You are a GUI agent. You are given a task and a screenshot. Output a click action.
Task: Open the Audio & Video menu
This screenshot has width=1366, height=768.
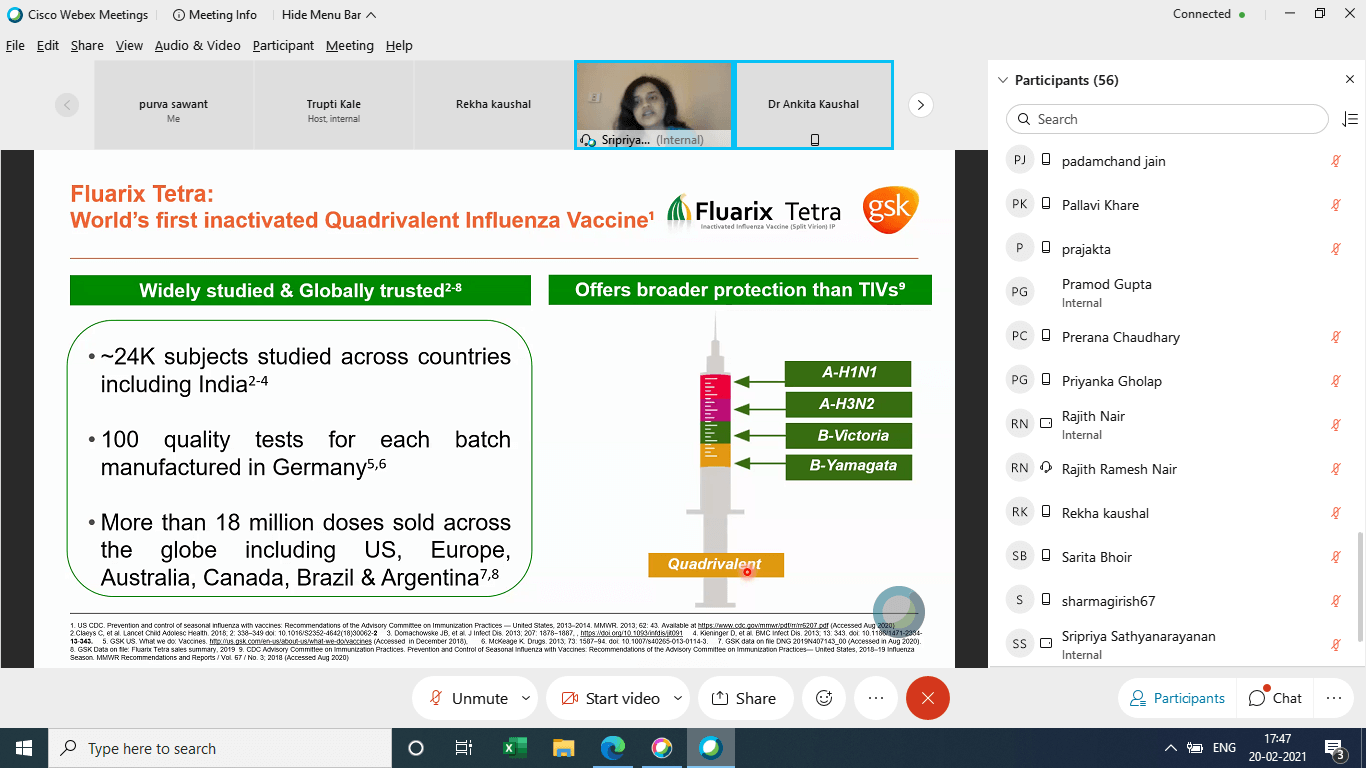[x=197, y=45]
